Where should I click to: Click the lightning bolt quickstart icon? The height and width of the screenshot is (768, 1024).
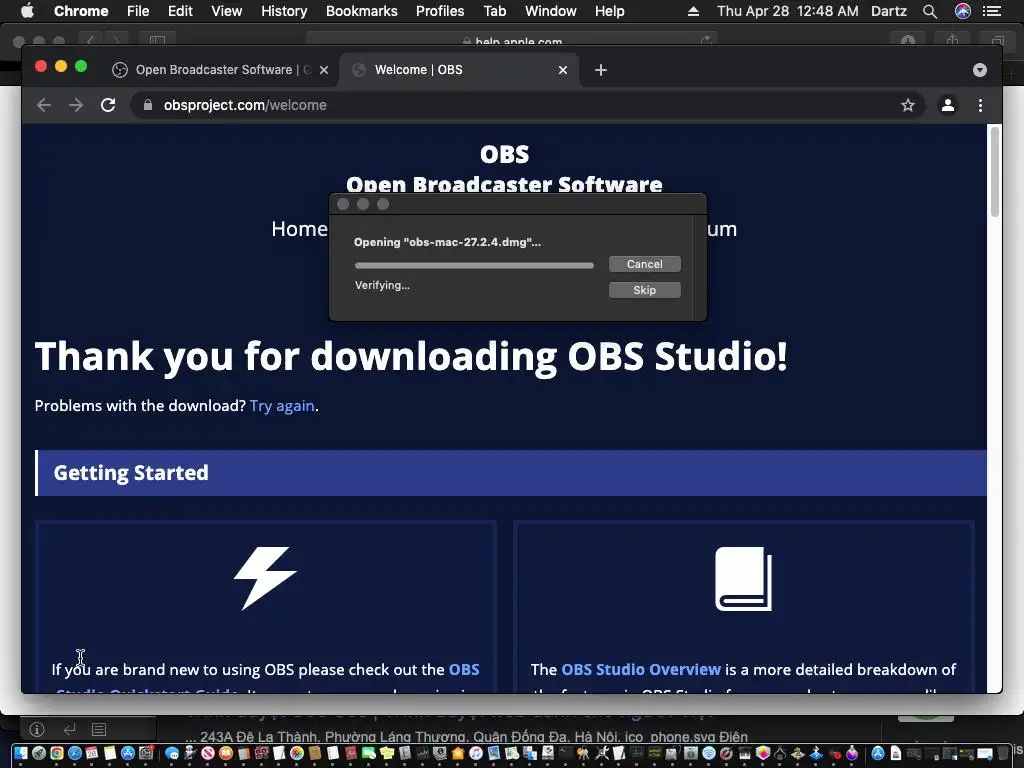(x=265, y=579)
